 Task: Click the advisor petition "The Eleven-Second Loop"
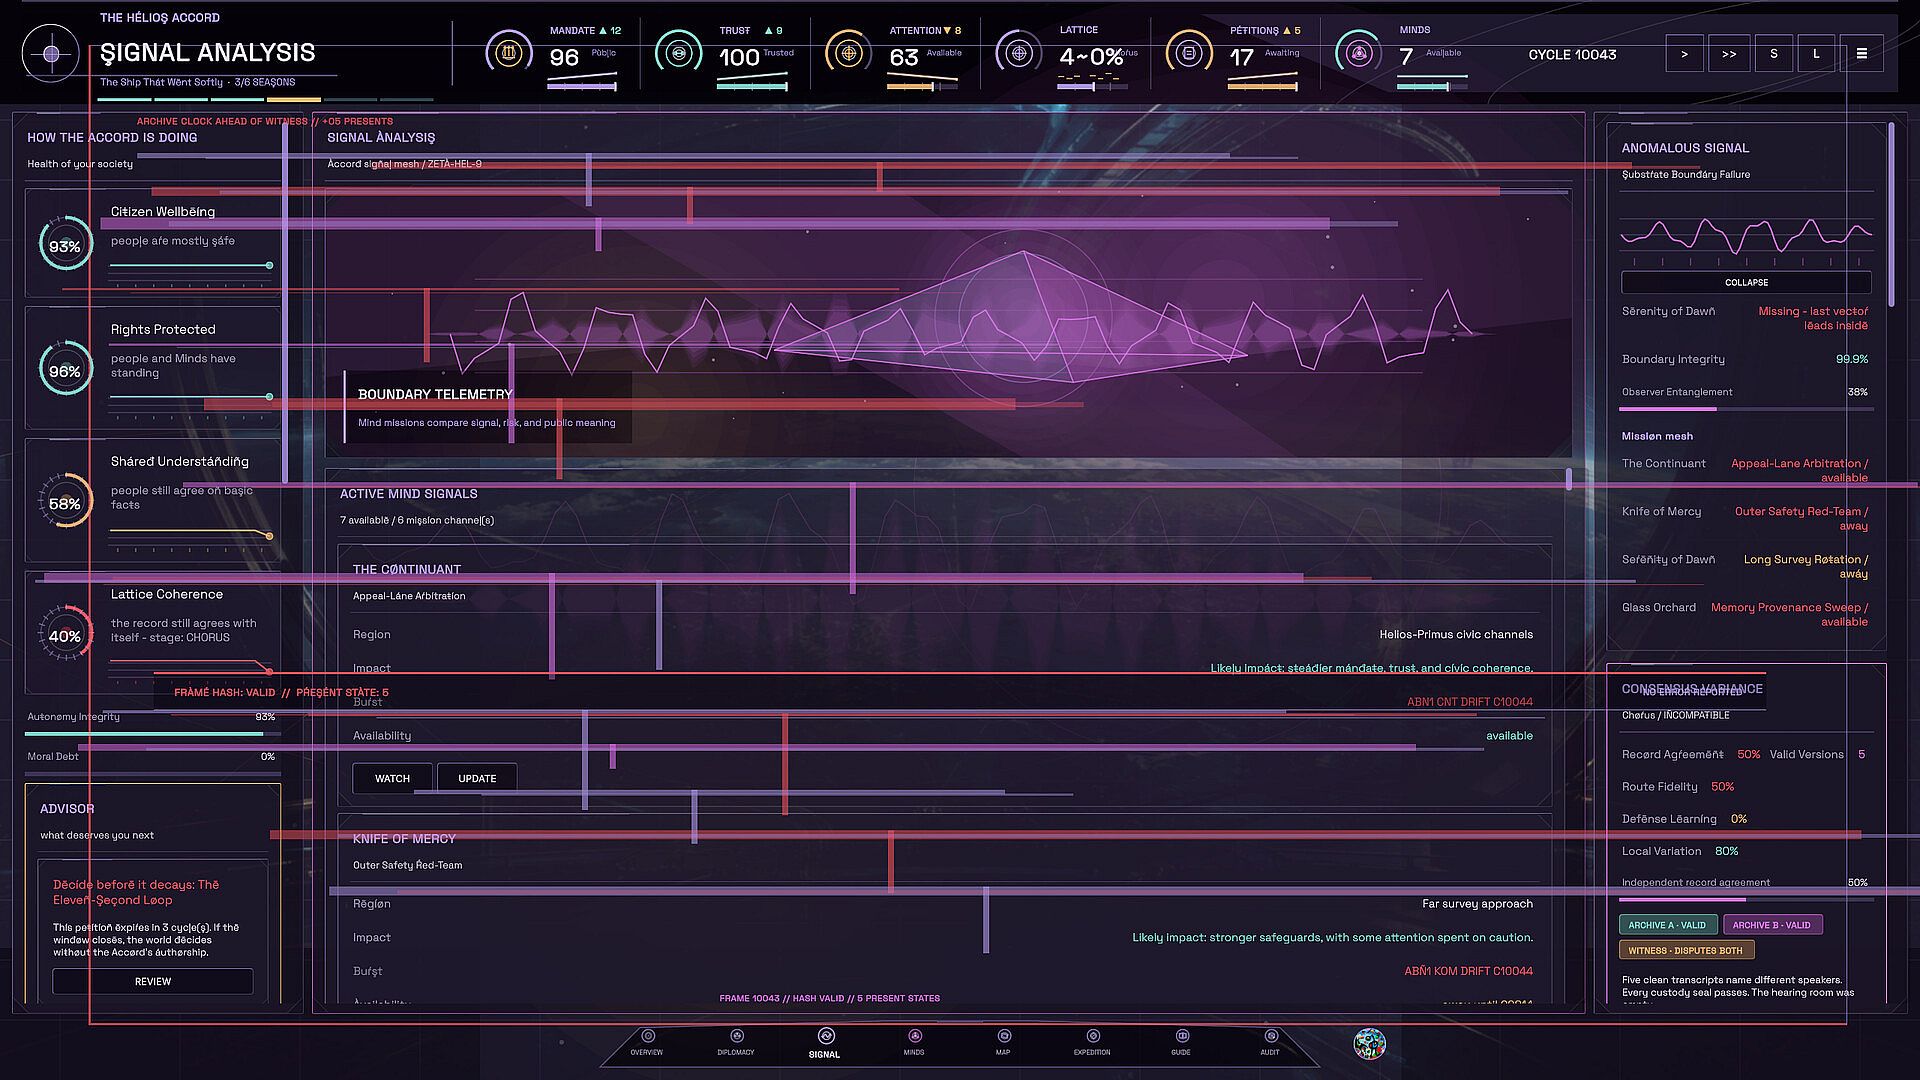(x=136, y=892)
